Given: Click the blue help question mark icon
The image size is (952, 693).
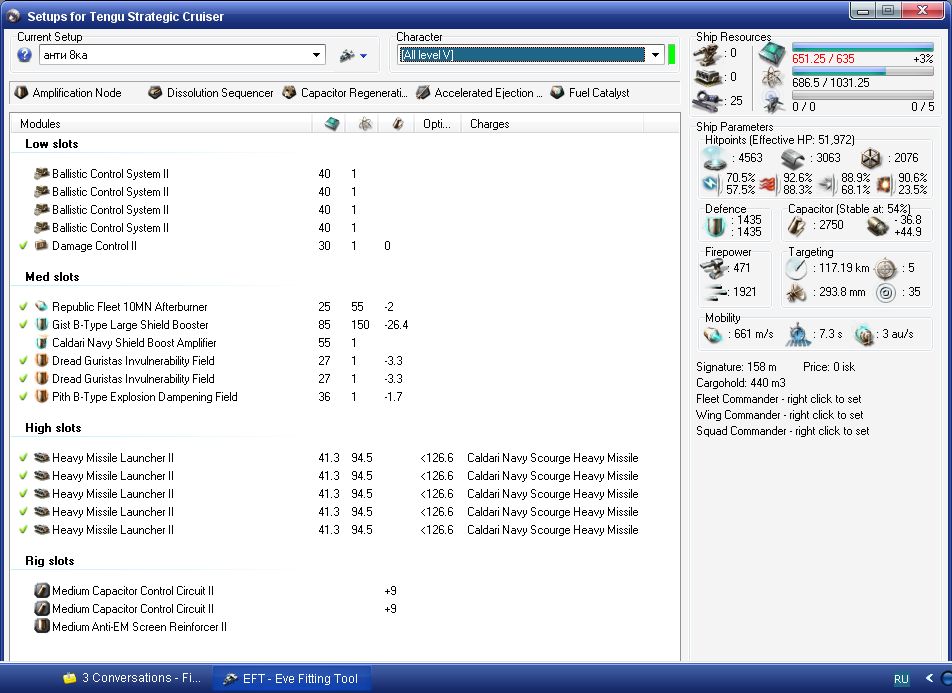Looking at the screenshot, I should [25, 55].
